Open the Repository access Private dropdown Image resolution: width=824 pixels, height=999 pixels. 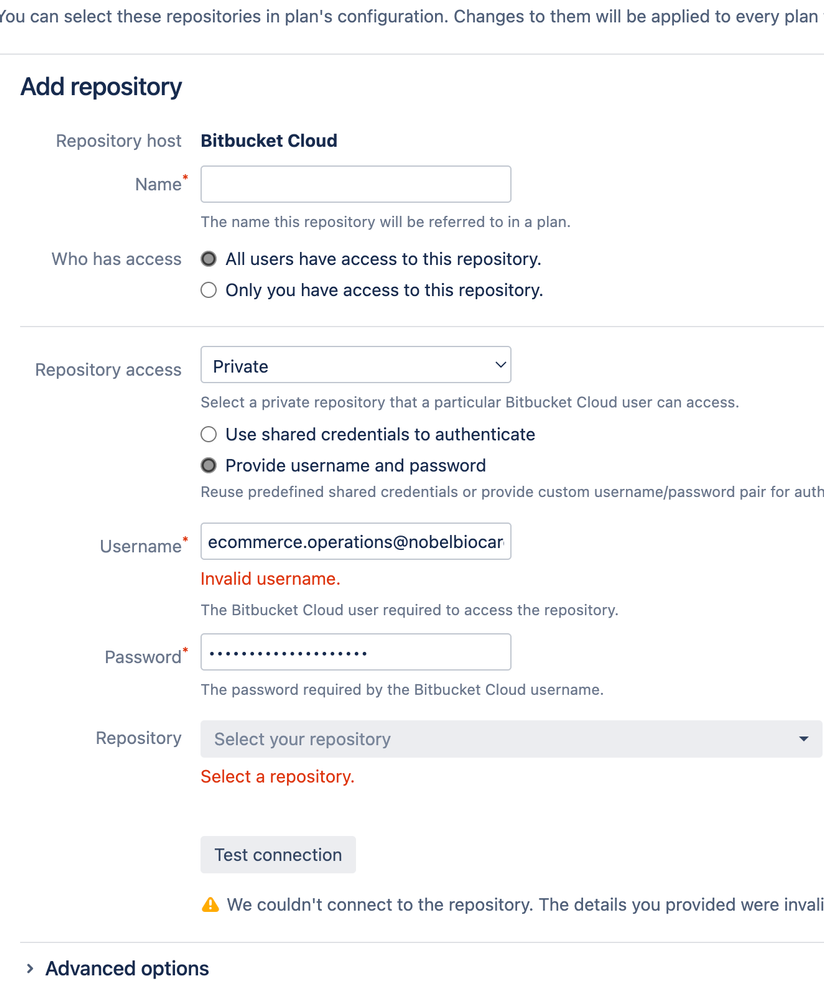pos(356,365)
